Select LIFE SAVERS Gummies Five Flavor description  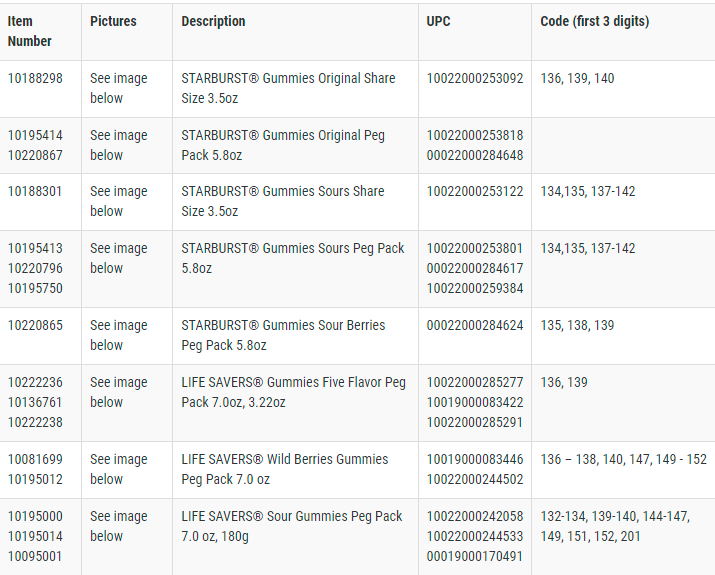(x=293, y=392)
